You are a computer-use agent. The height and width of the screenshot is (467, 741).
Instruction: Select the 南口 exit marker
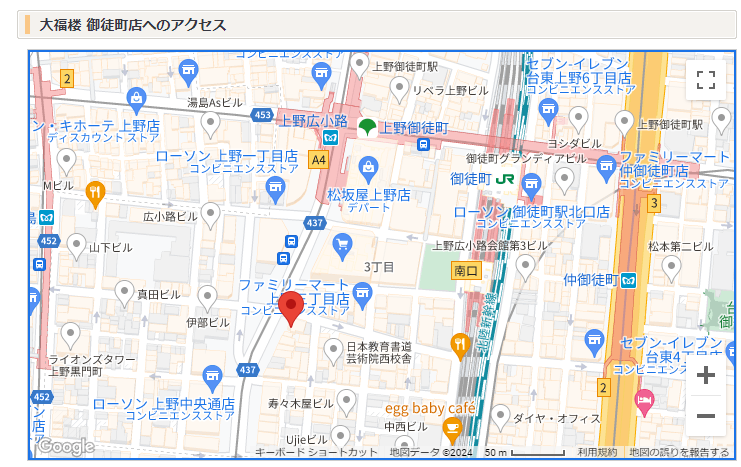click(466, 271)
